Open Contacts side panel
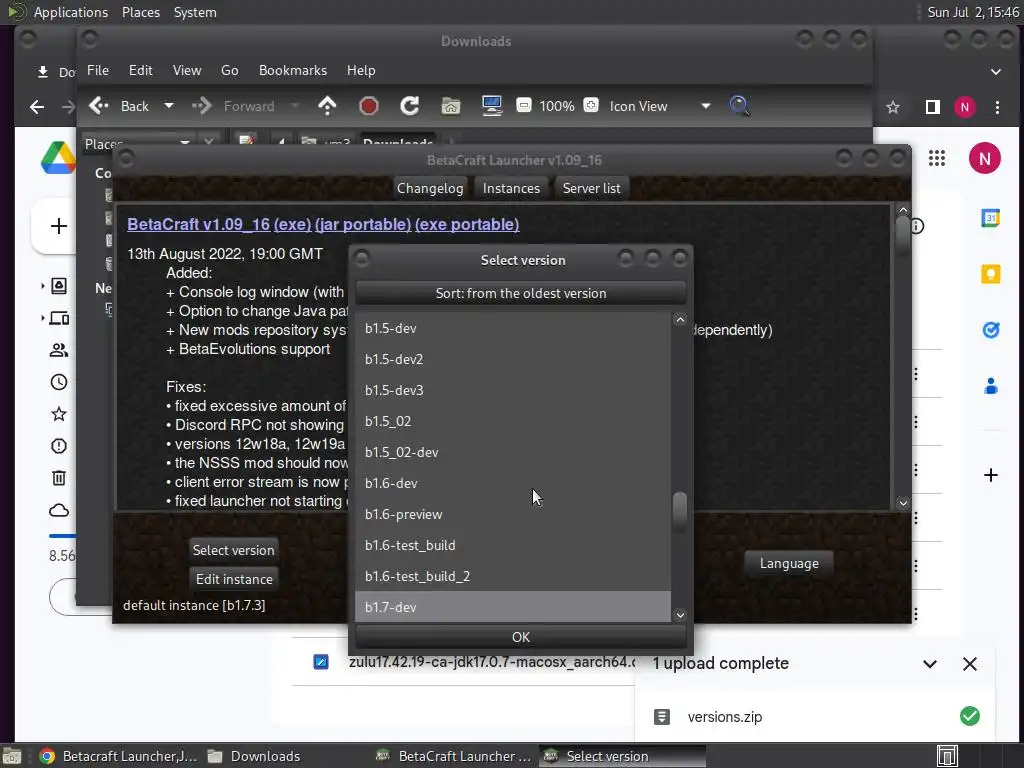 [x=991, y=386]
